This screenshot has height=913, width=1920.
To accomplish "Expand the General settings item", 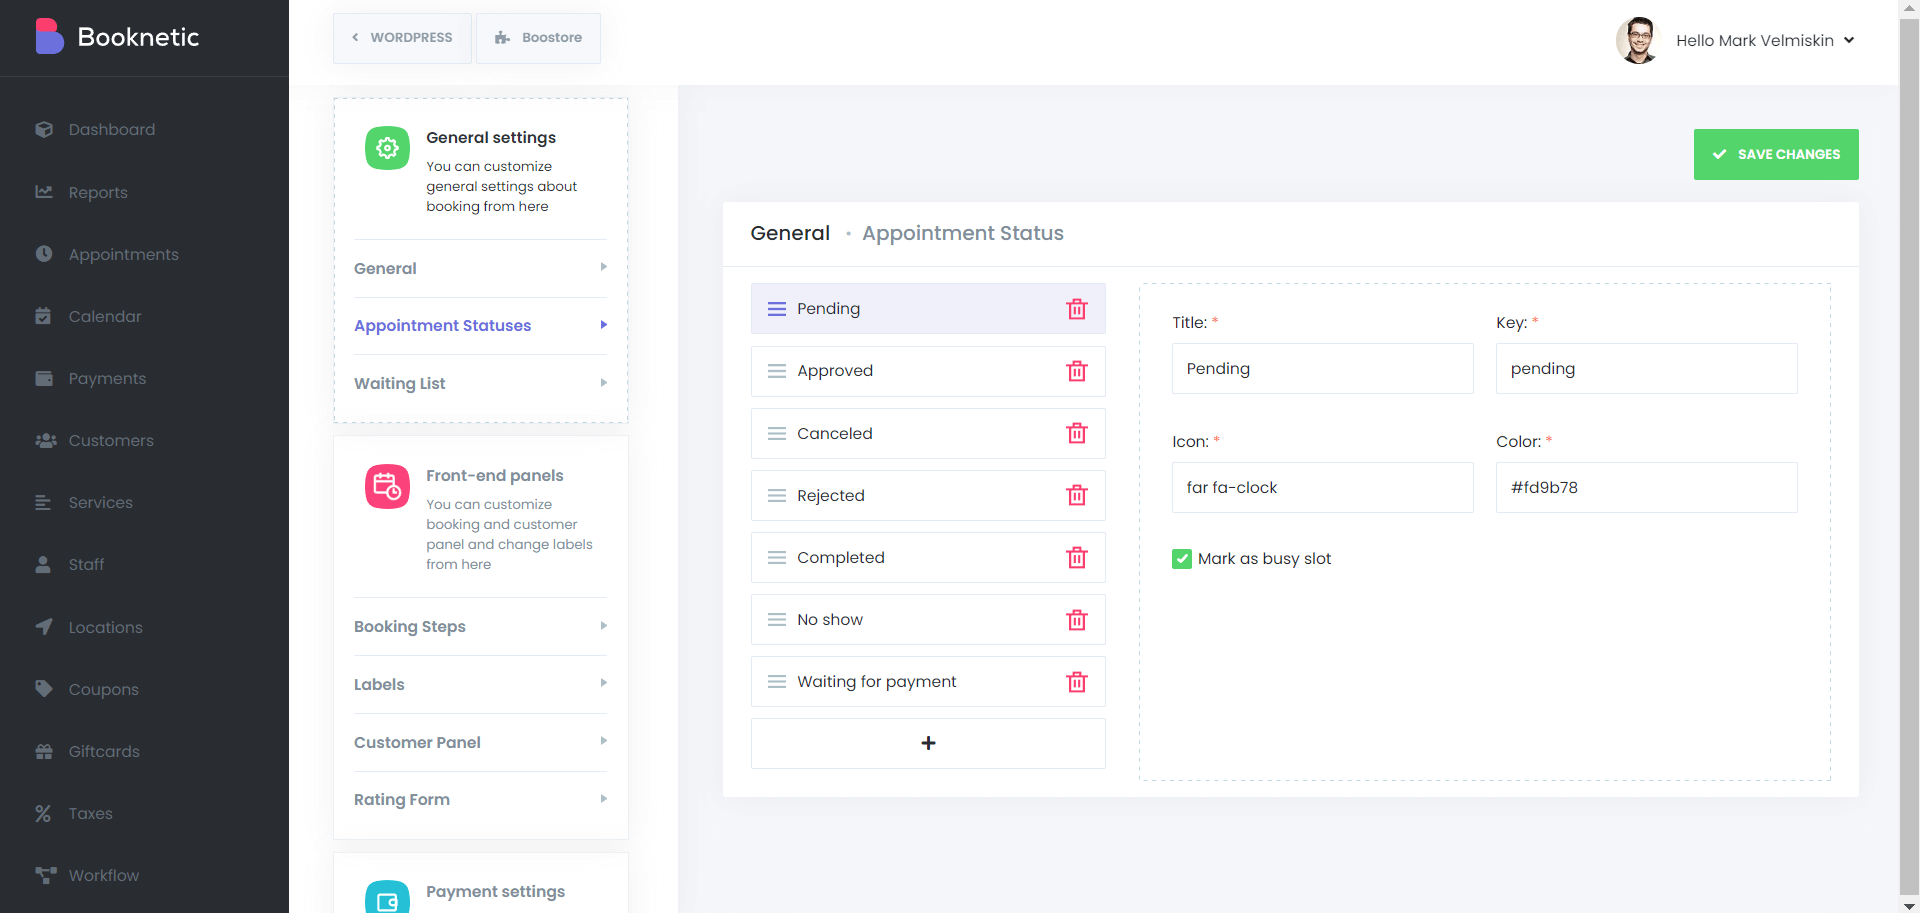I will point(480,268).
